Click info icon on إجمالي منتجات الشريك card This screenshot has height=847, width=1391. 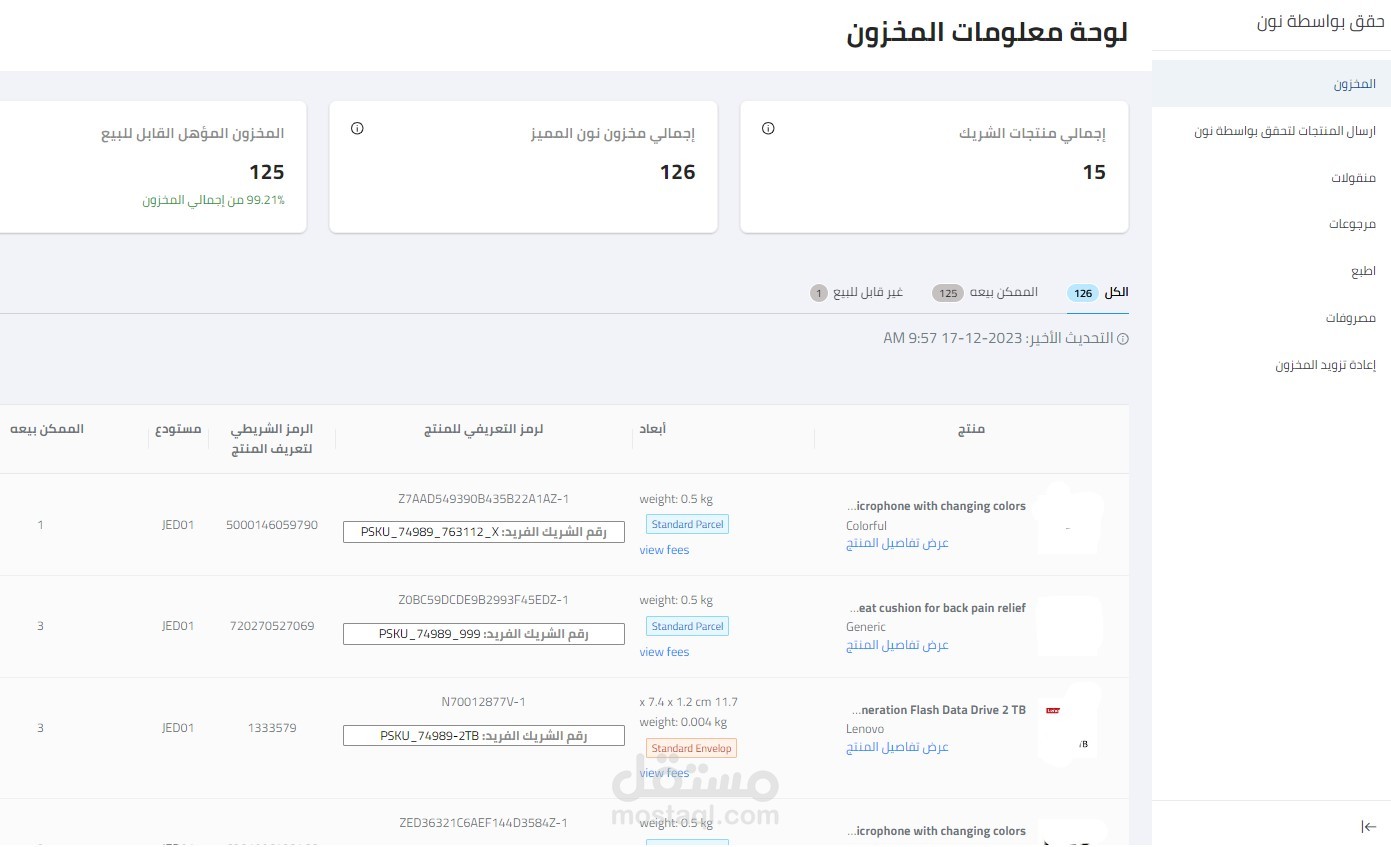pyautogui.click(x=768, y=128)
